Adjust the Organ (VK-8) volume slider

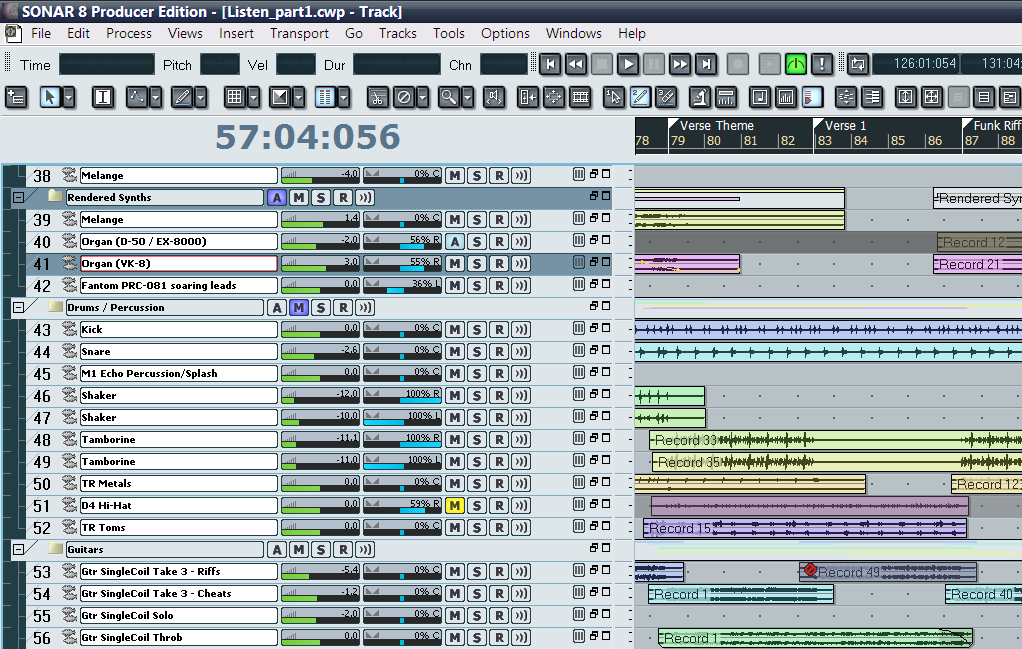320,264
